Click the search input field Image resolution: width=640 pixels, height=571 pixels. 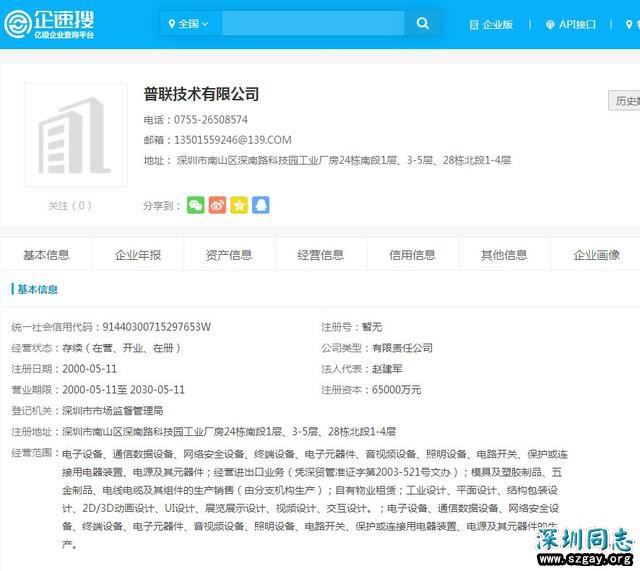[313, 24]
